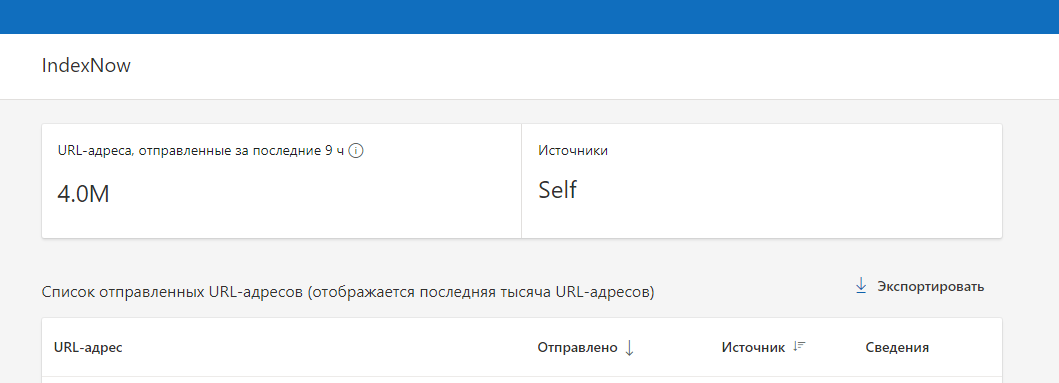Click the 4.0M submitted URLs count
Viewport: 1059px width, 383px height.
click(x=84, y=194)
